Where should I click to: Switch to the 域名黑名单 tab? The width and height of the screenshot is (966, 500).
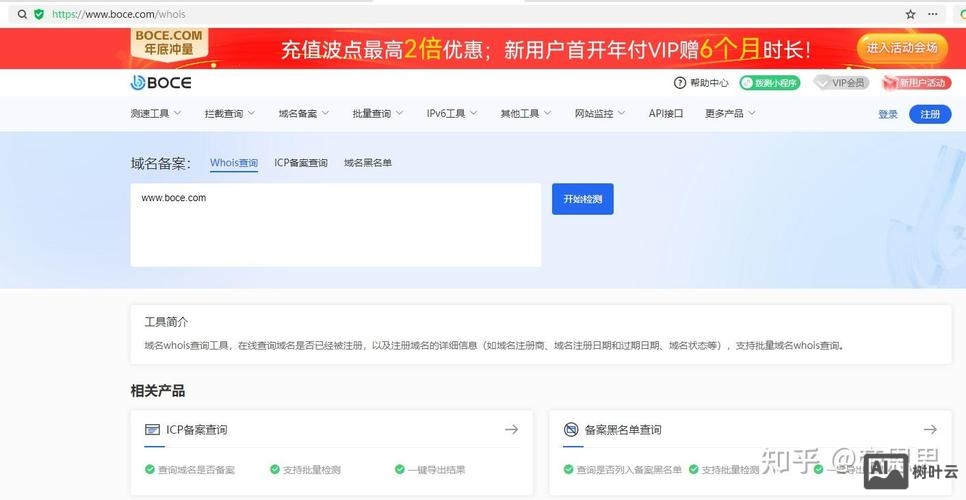click(368, 163)
